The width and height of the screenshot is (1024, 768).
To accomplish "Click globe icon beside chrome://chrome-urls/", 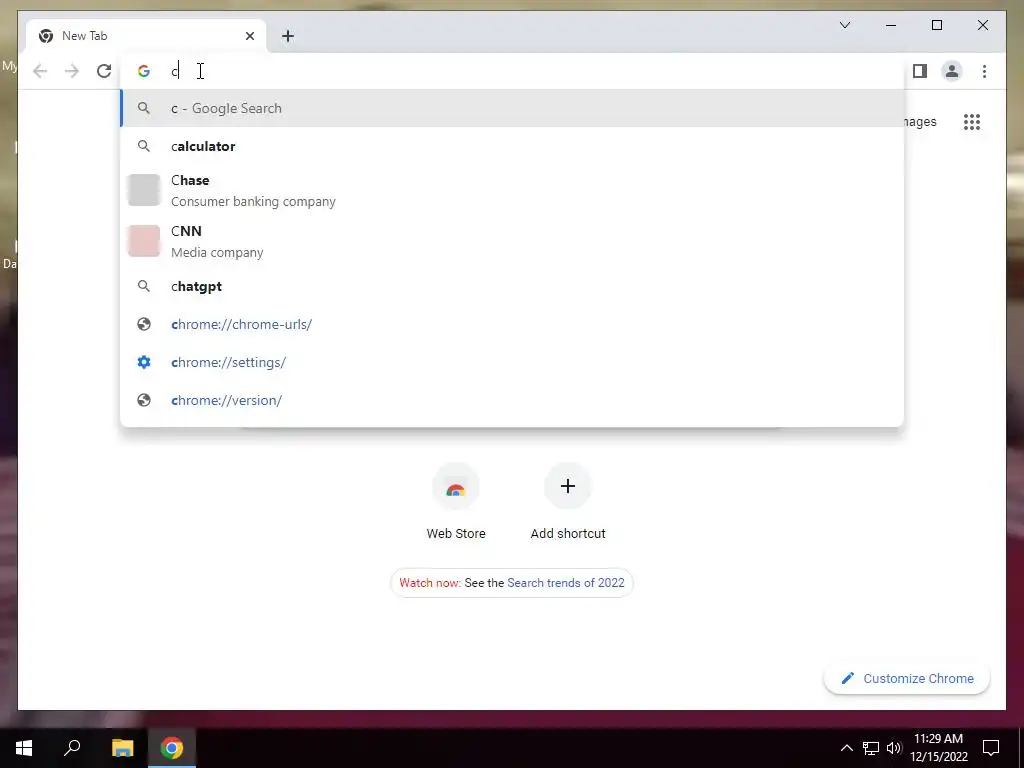I will point(144,325).
